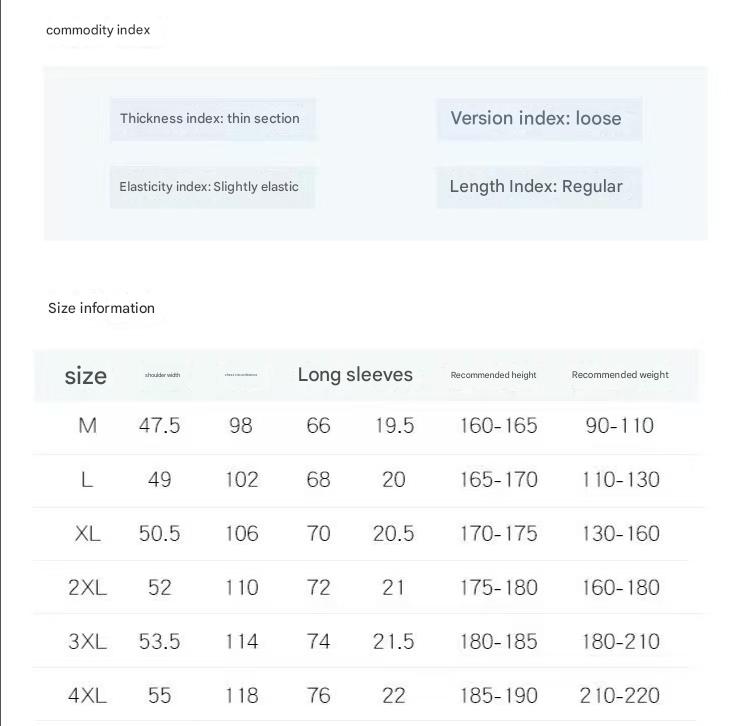This screenshot has height=726, width=750.
Task: Click the 'Long sleeves' column header
Action: (x=355, y=375)
